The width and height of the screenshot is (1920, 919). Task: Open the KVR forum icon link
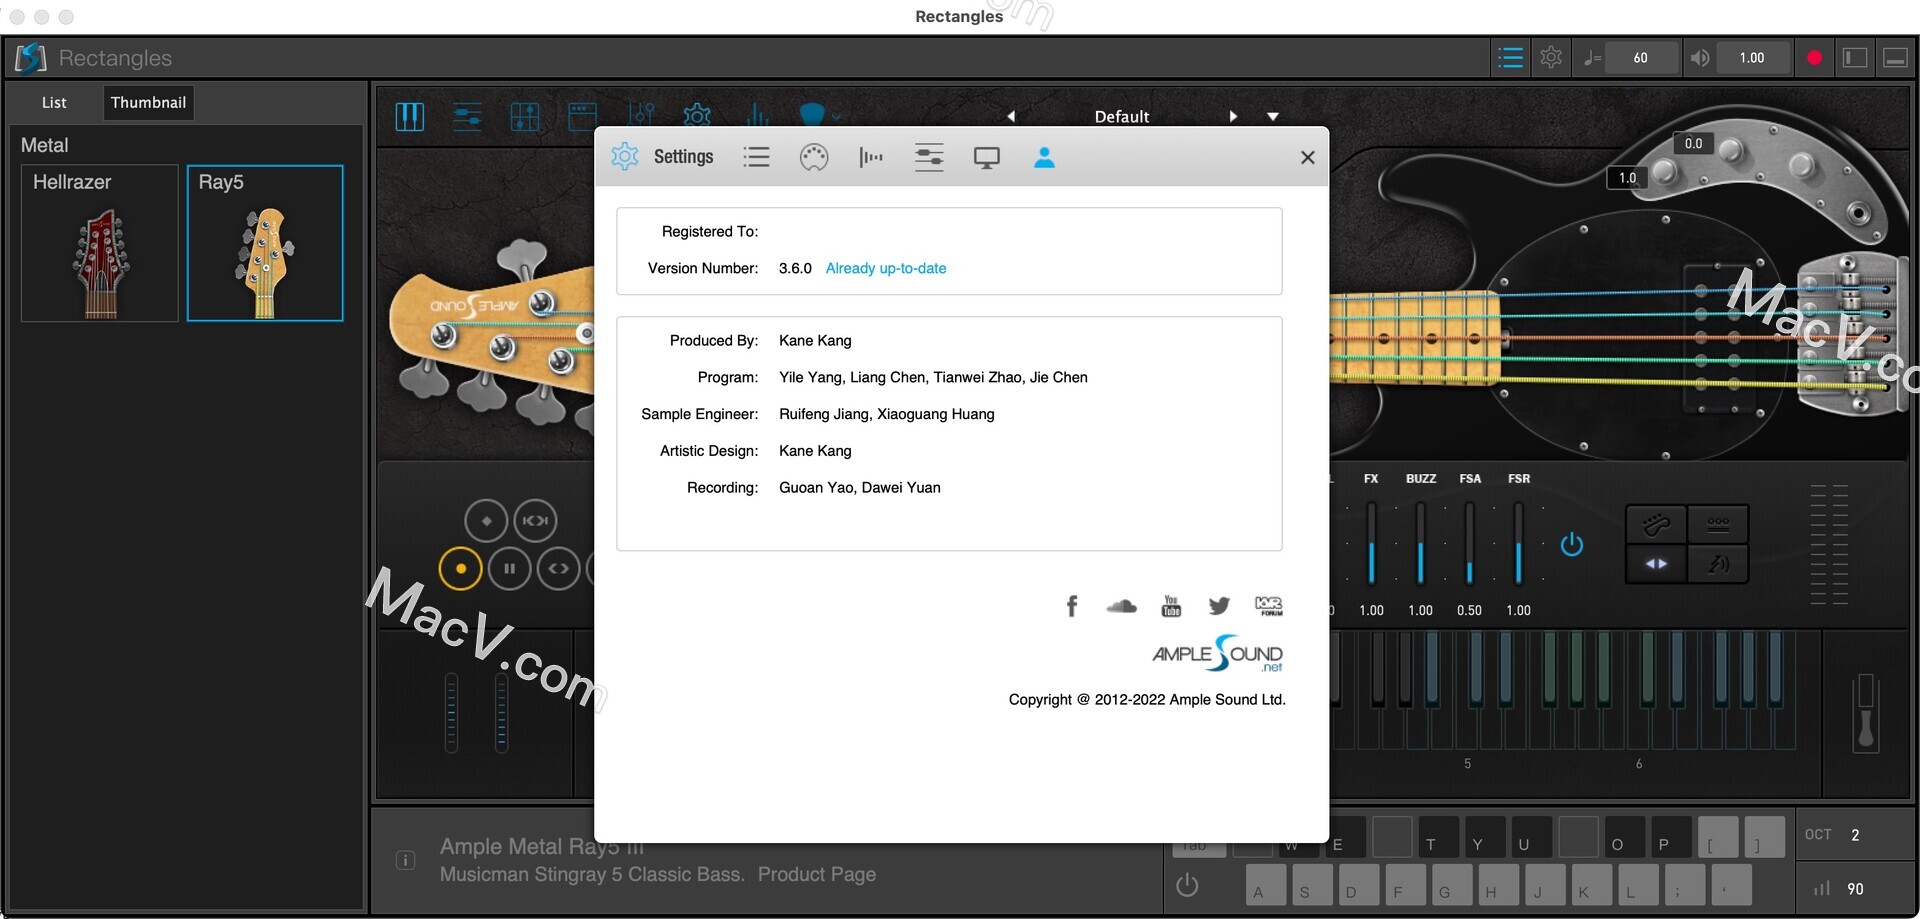(x=1268, y=606)
